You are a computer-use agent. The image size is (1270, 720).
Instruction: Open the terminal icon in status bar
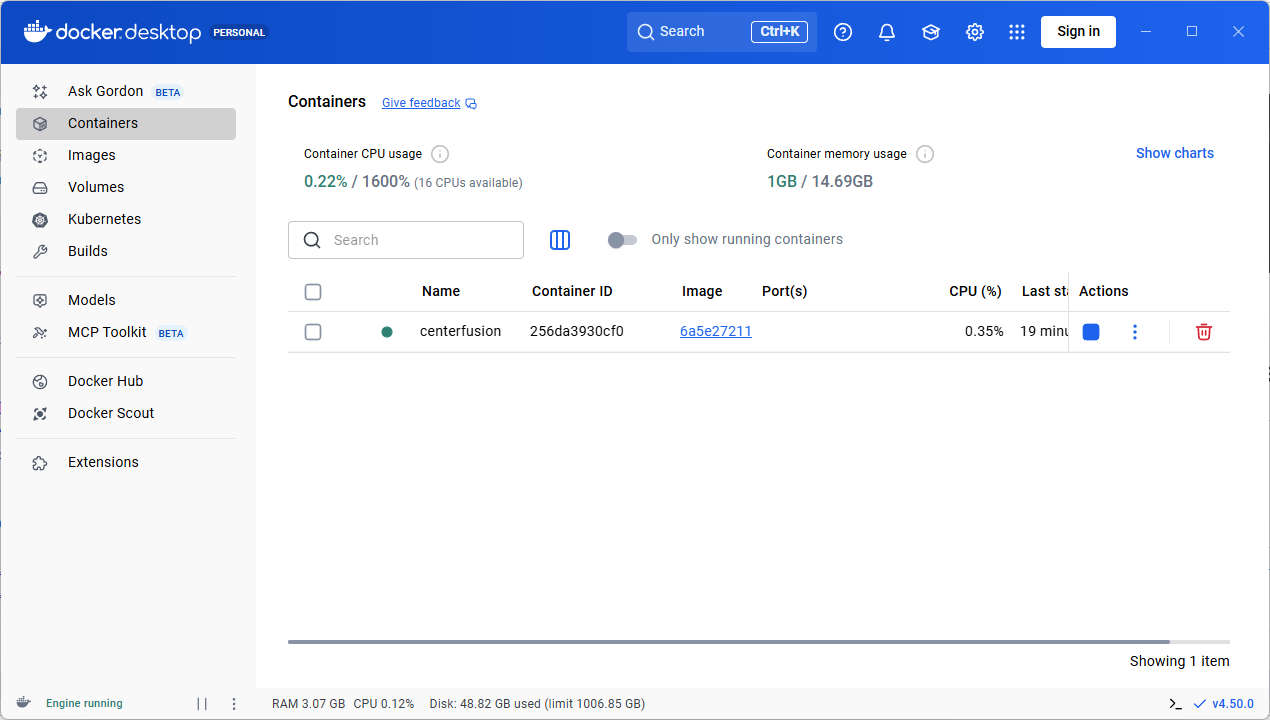[x=1175, y=704]
